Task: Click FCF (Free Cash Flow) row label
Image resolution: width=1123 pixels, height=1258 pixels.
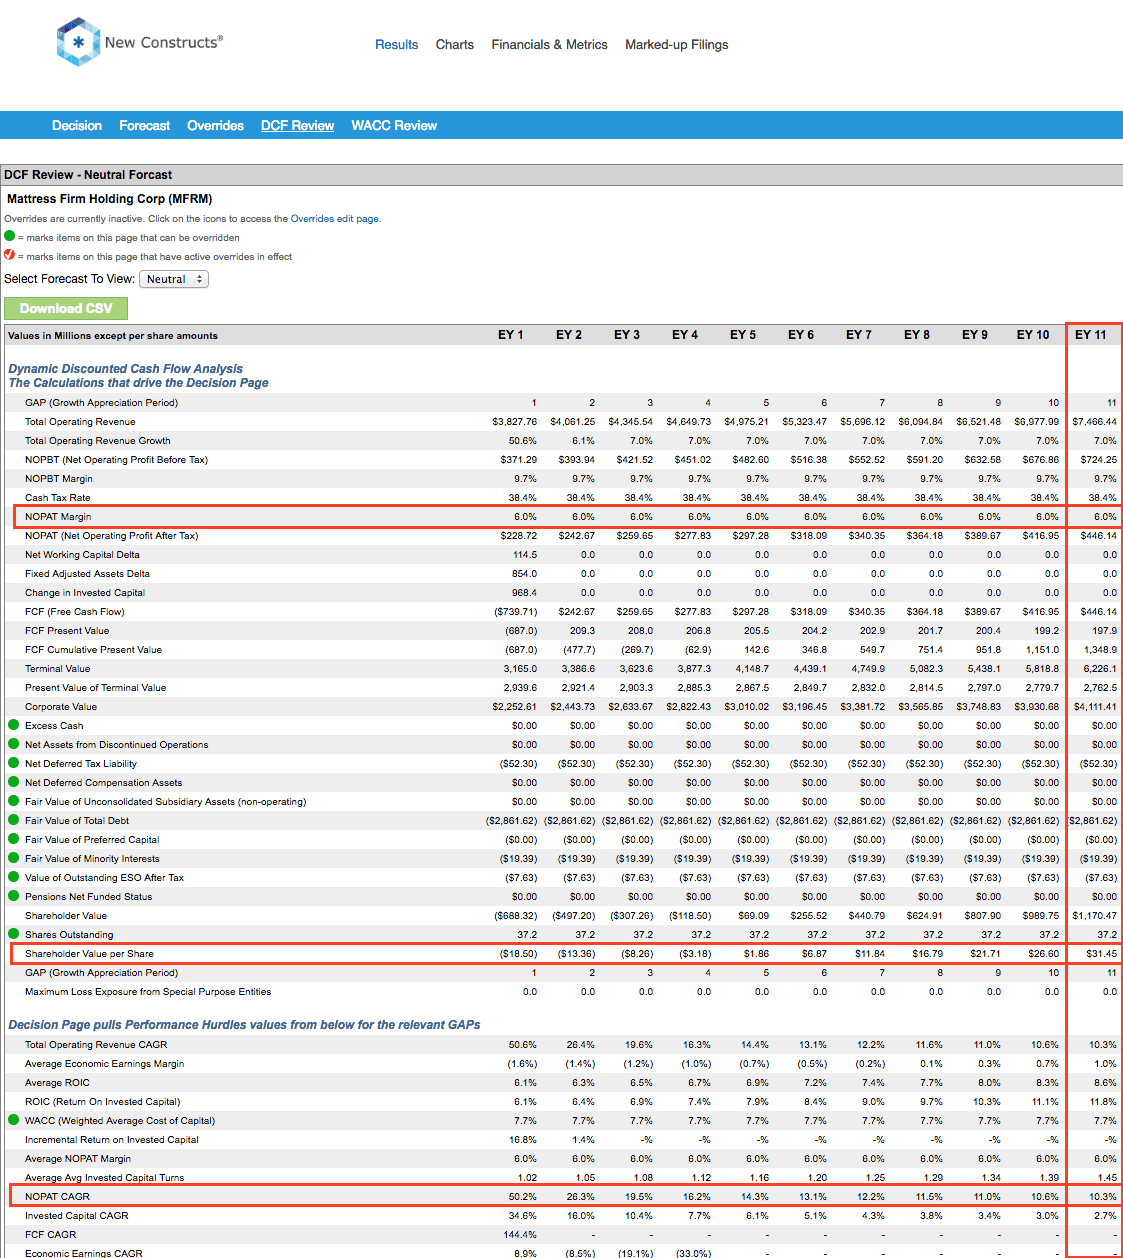Action: tap(75, 612)
